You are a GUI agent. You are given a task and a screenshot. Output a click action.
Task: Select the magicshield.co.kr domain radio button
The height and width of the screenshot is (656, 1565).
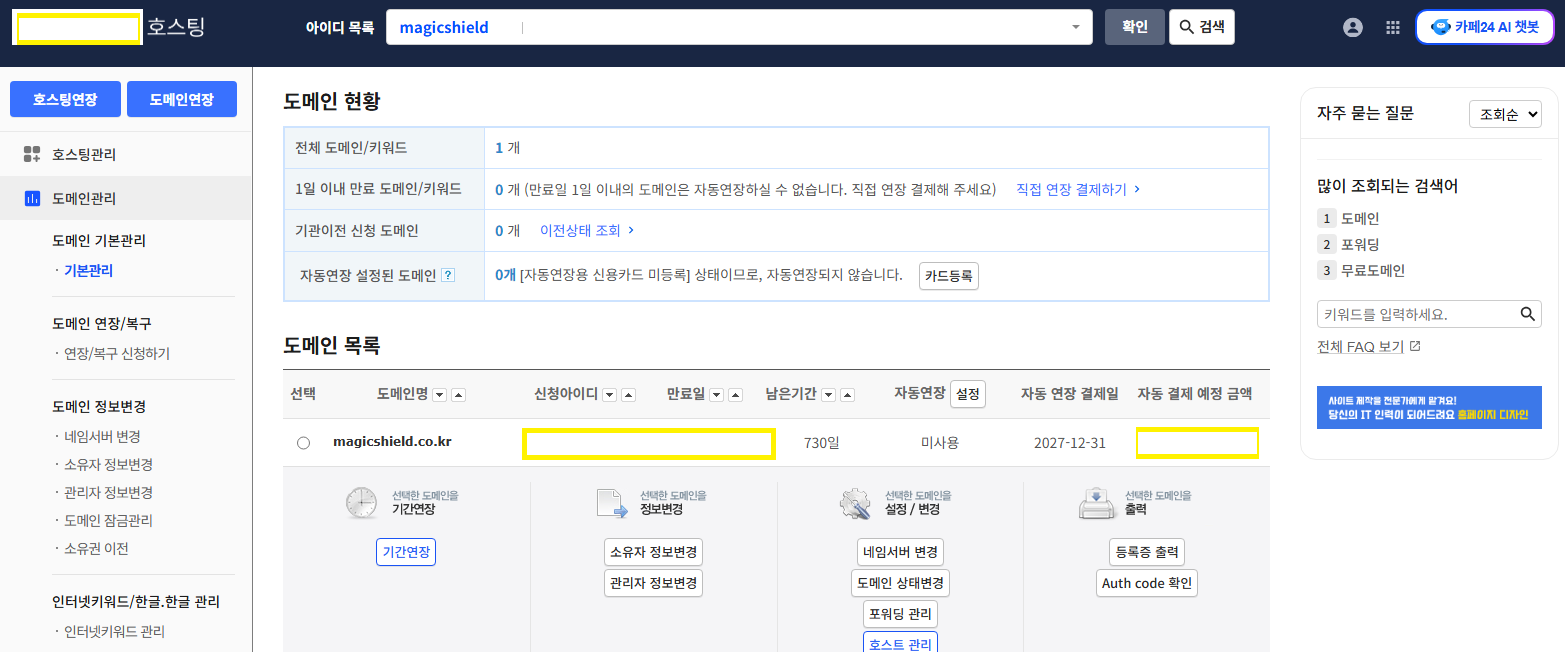tap(303, 442)
